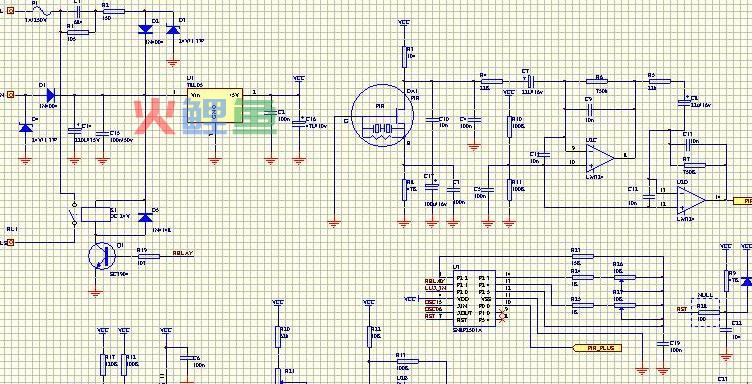Image resolution: width=752 pixels, height=384 pixels.
Task: Click the RELAY net label near R19
Action: (x=183, y=253)
